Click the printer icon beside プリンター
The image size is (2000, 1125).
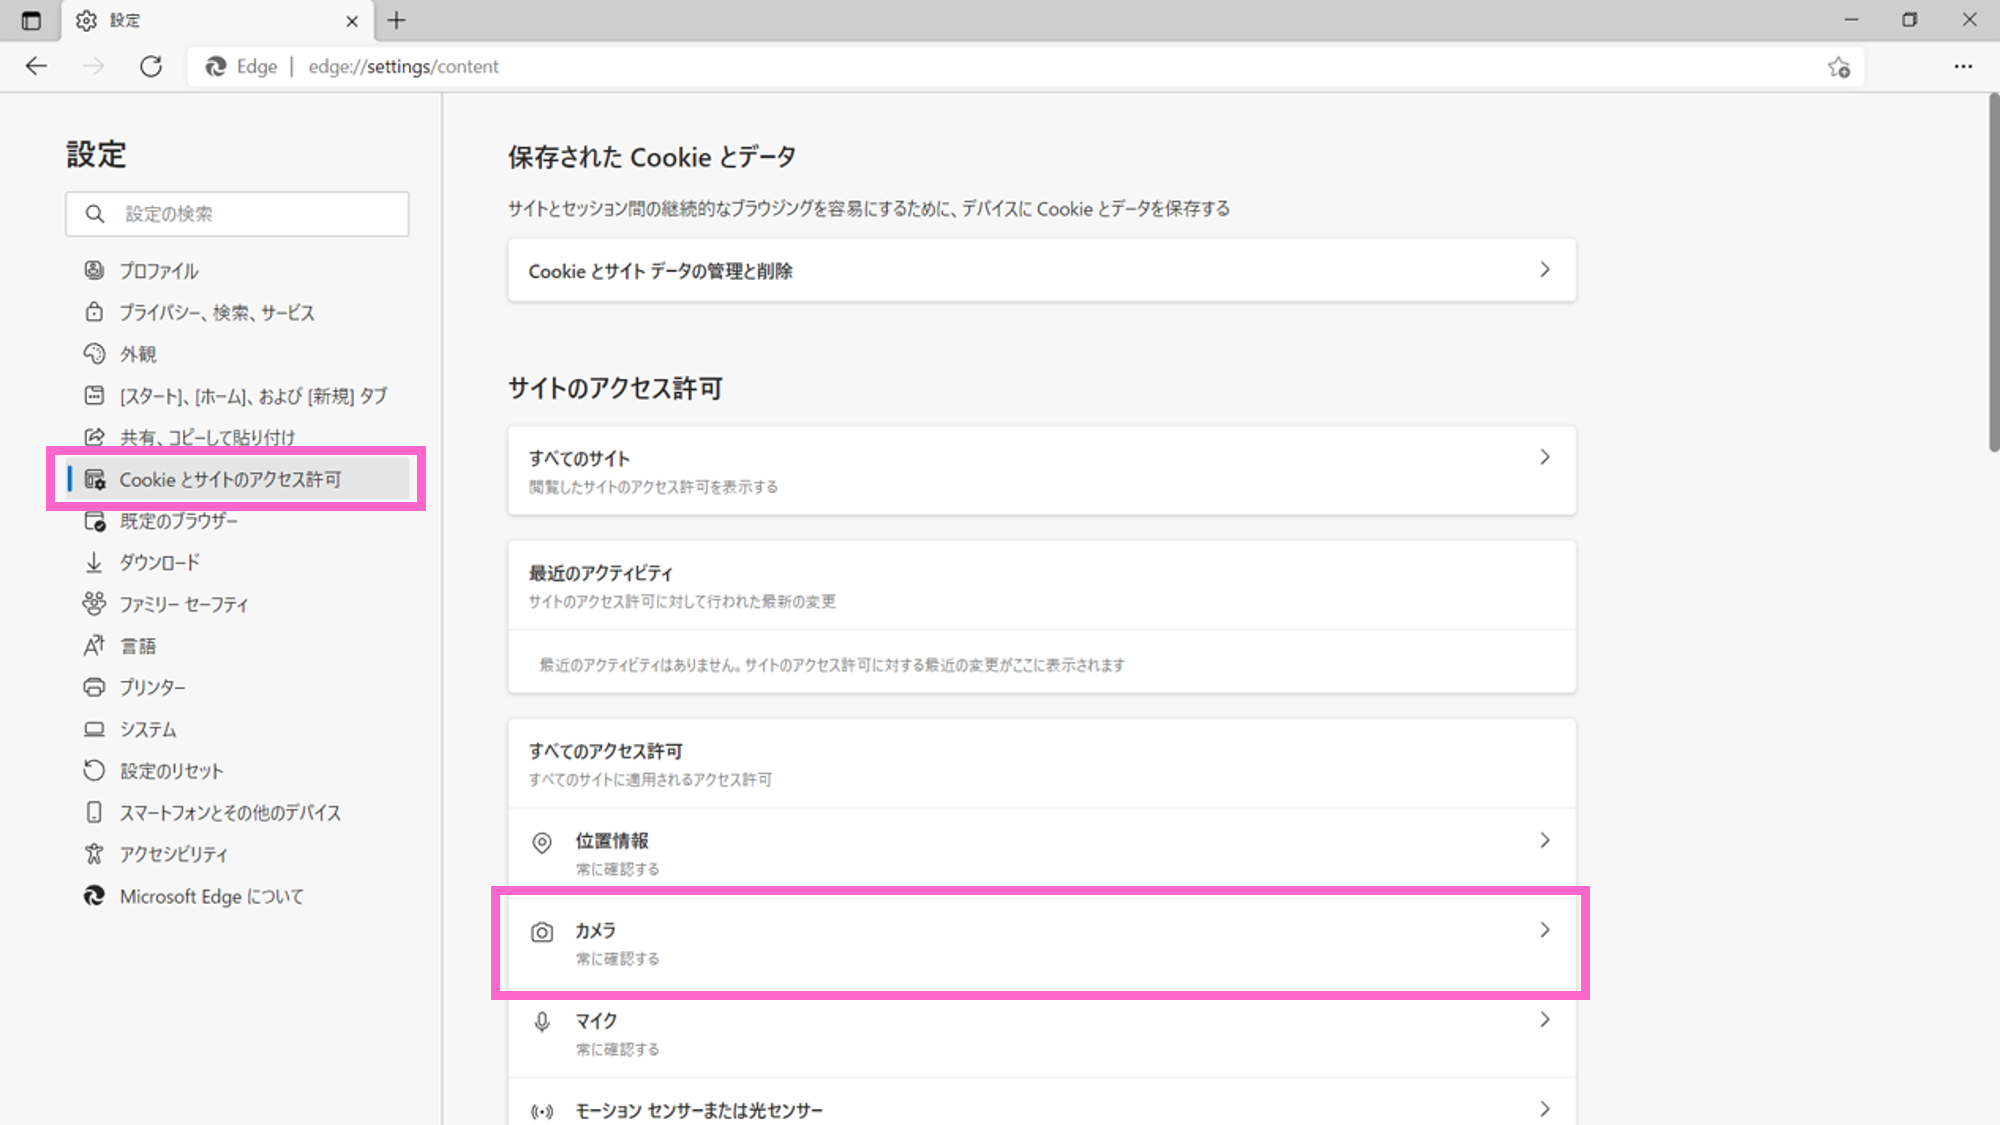point(93,687)
